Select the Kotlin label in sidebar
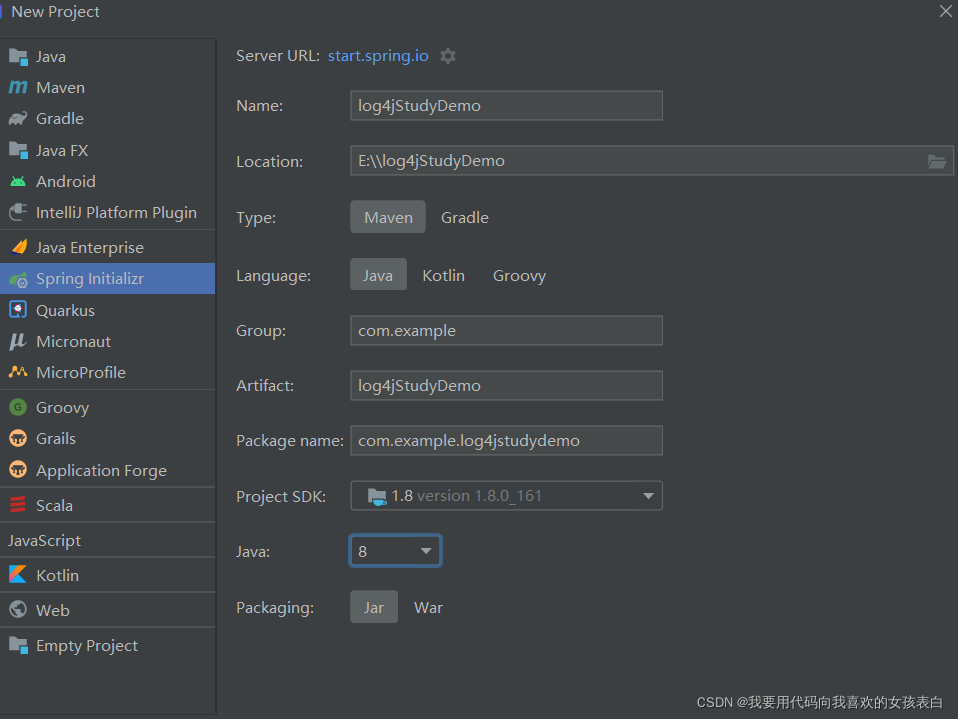 [57, 575]
